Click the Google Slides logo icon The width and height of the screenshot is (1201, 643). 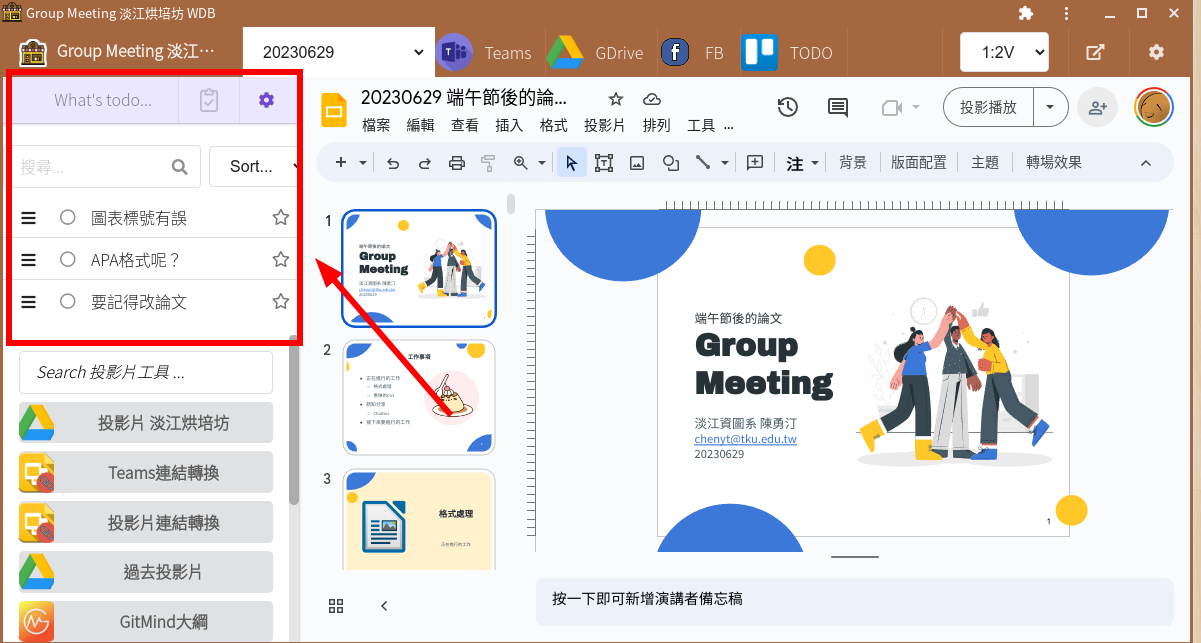click(x=333, y=110)
